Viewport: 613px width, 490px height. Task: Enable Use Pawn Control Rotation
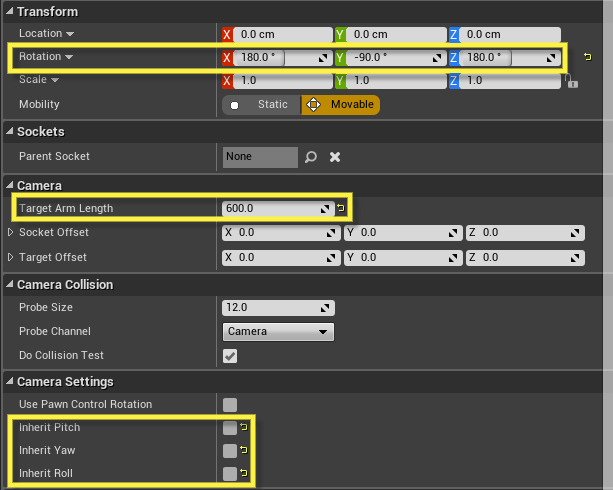point(230,405)
